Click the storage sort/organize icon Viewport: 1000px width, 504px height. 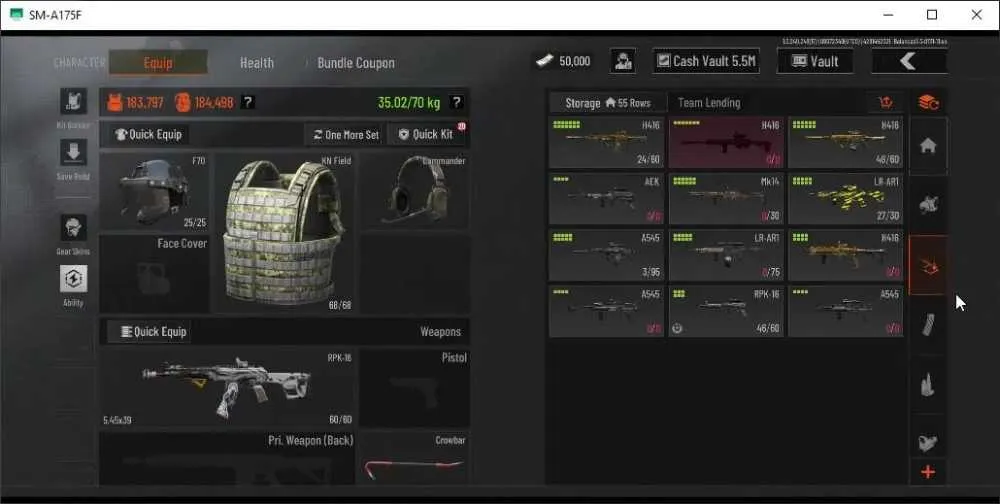tap(885, 103)
